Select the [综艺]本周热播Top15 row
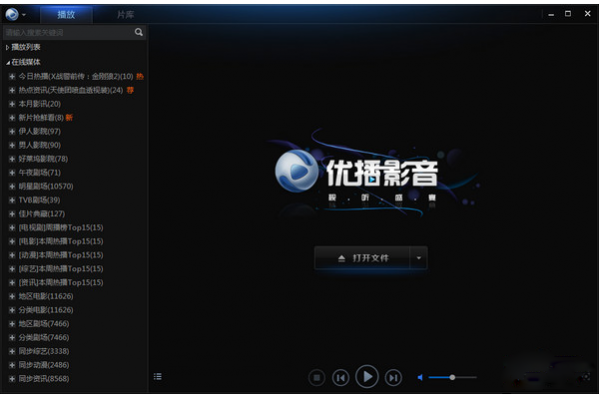The image size is (600, 397). click(x=61, y=269)
